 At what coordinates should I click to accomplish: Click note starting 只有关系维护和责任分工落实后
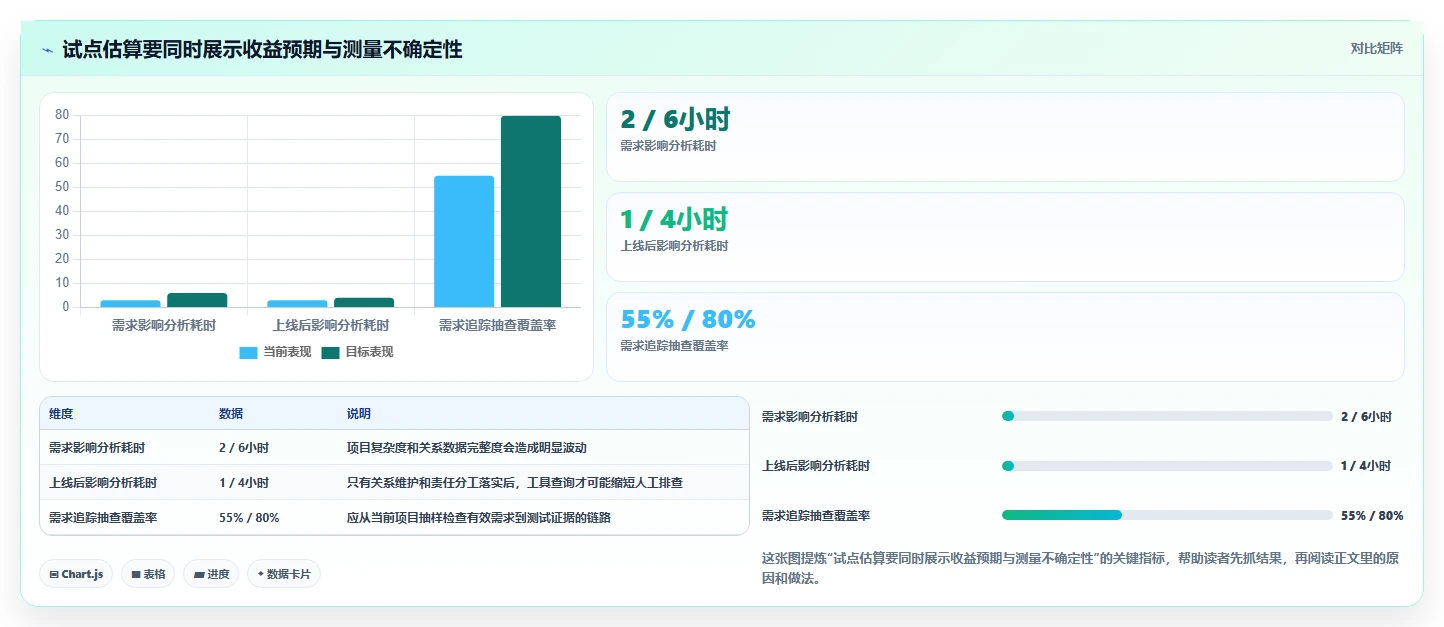click(515, 483)
